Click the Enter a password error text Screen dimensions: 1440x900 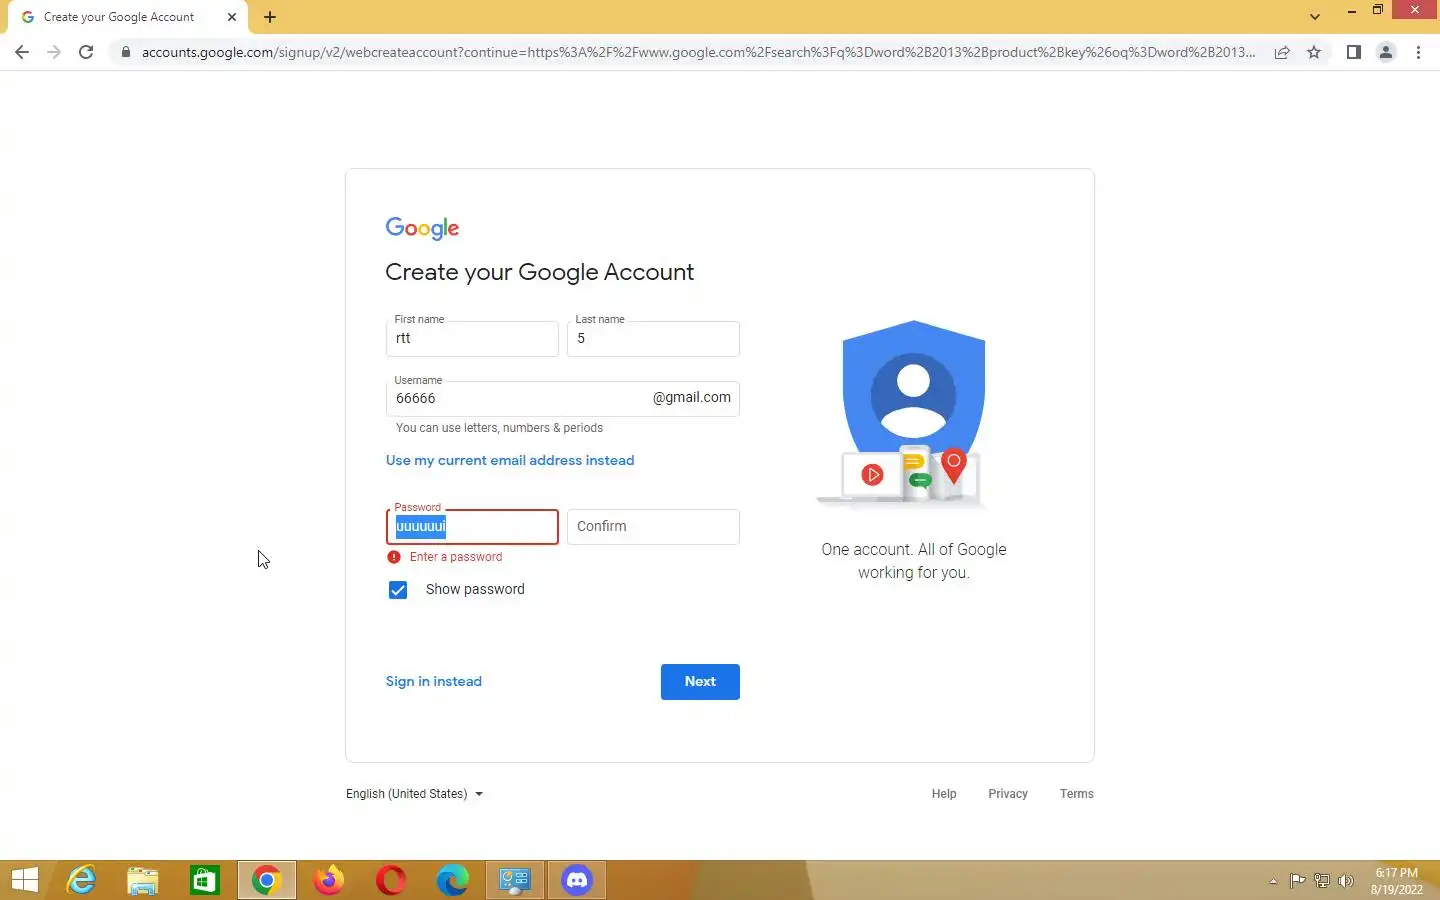tap(456, 557)
